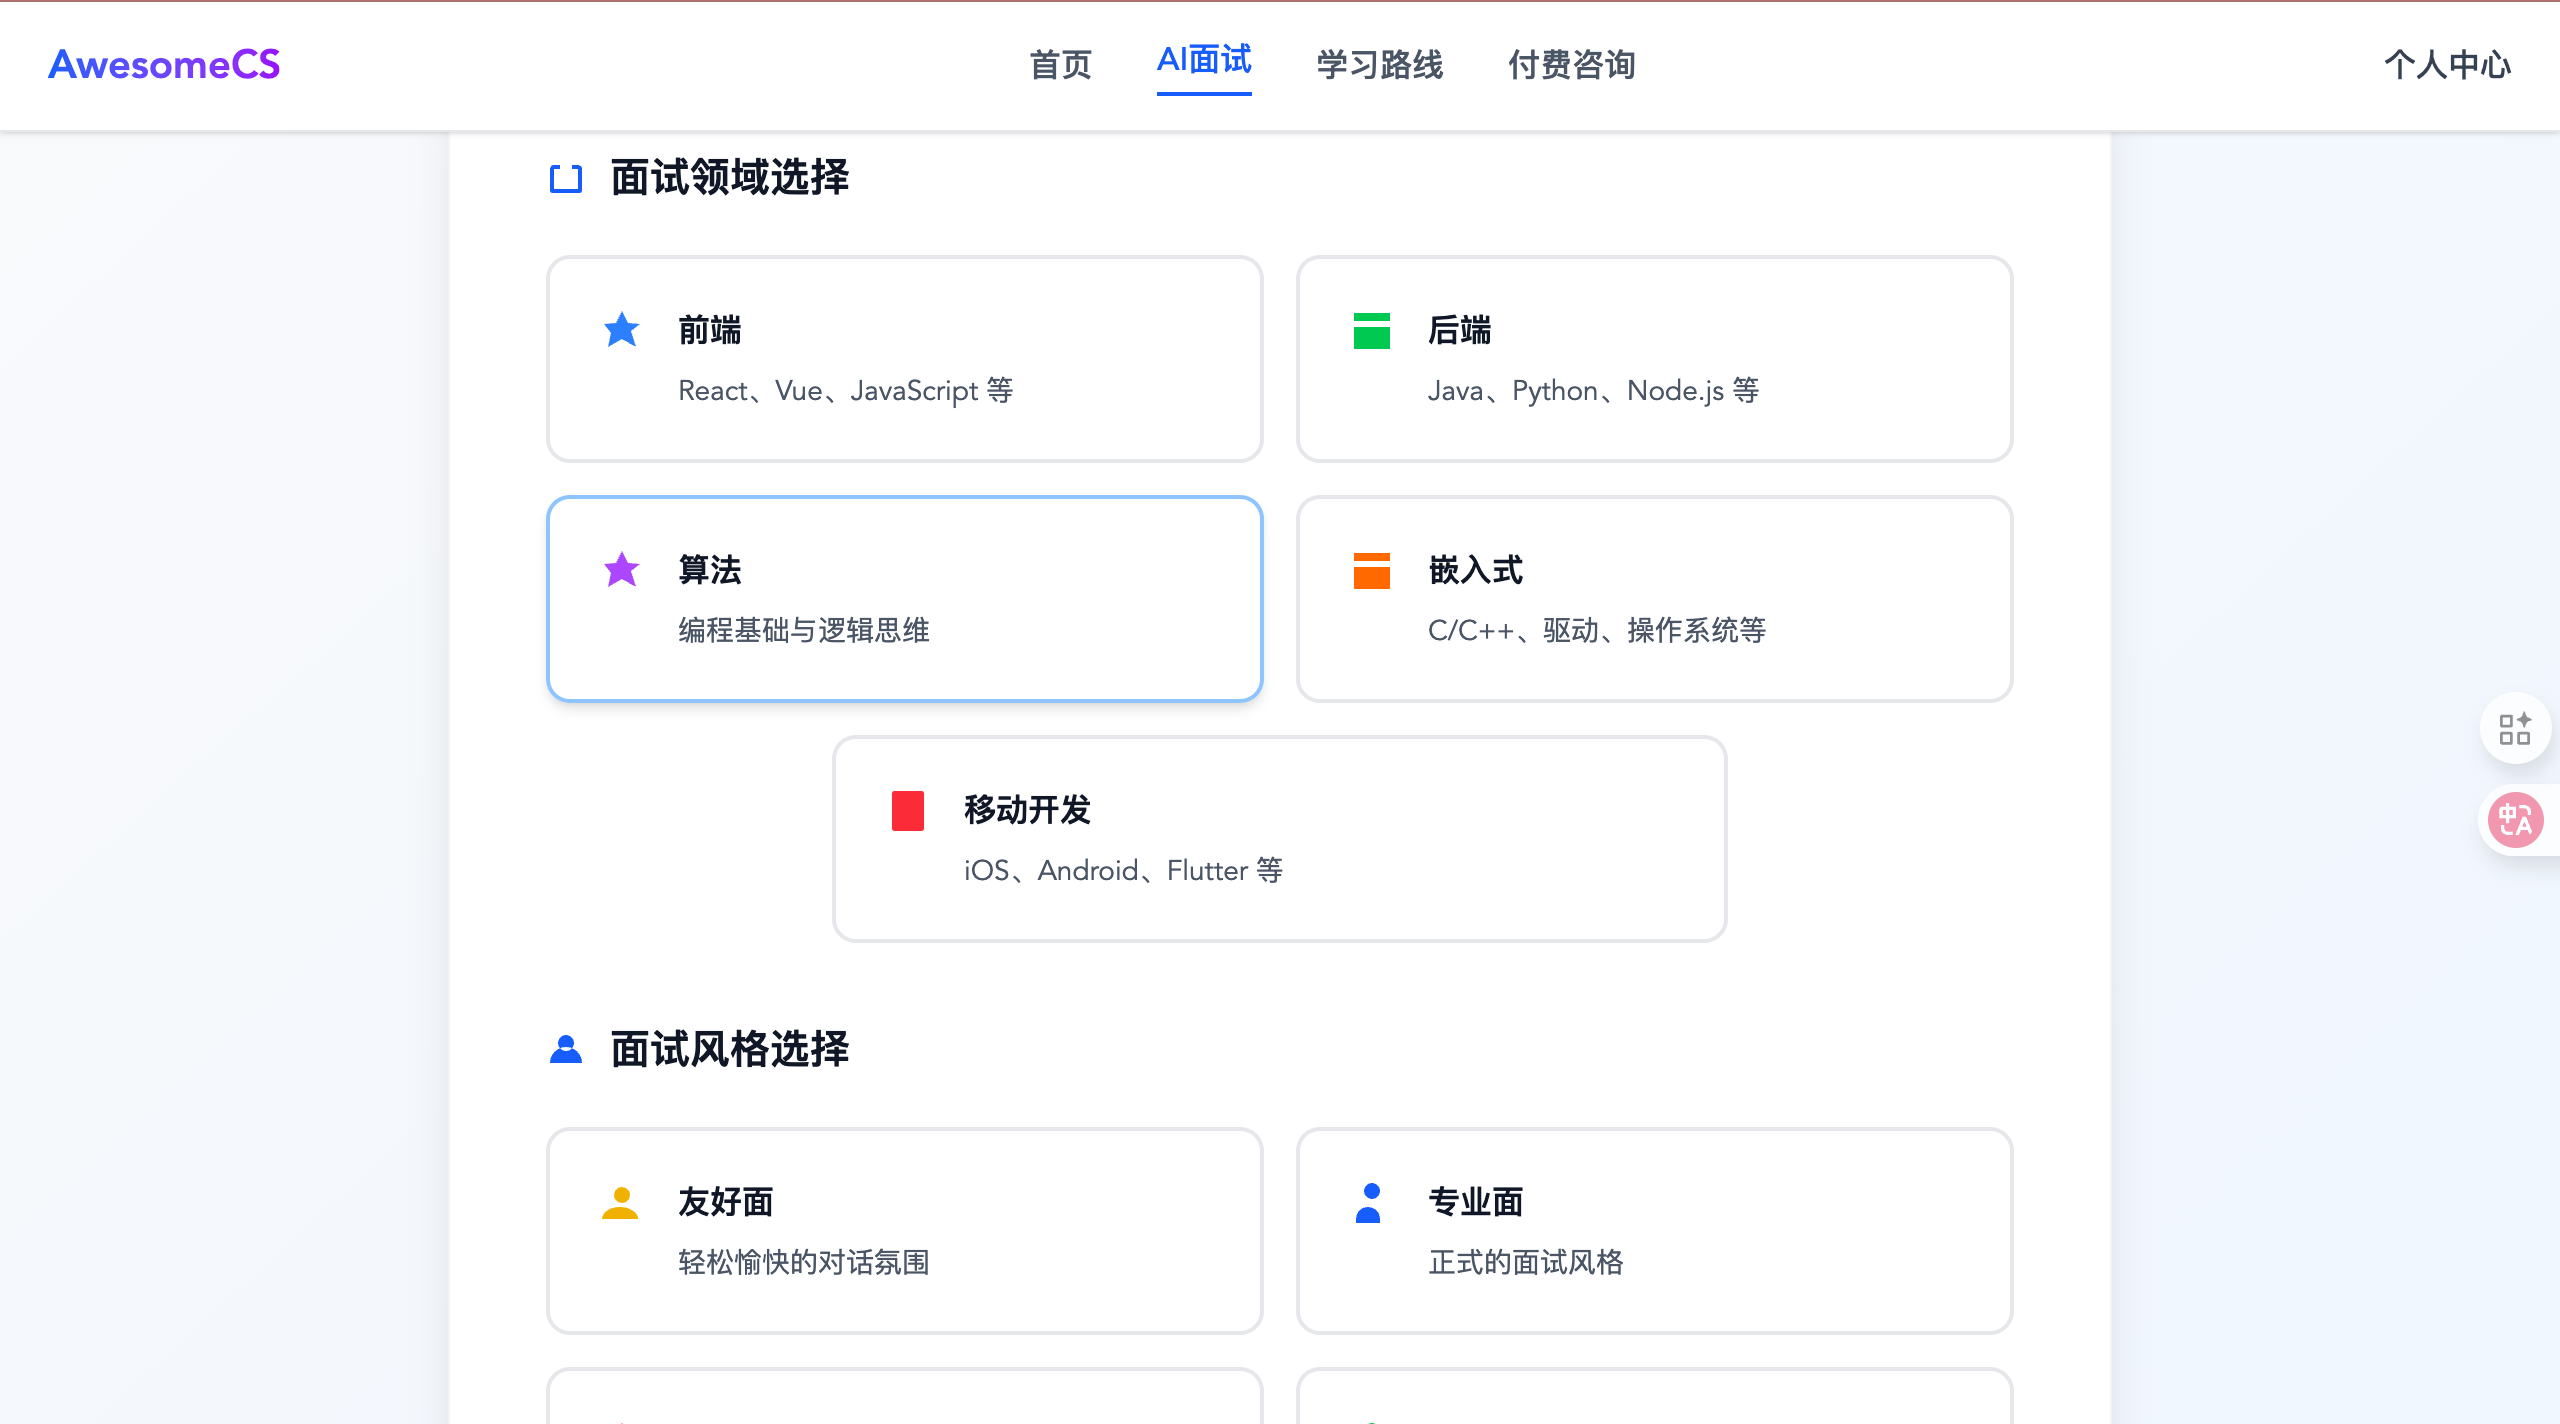Open the 学习路线 nav tab
Image resolution: width=2560 pixels, height=1424 pixels.
point(1379,65)
